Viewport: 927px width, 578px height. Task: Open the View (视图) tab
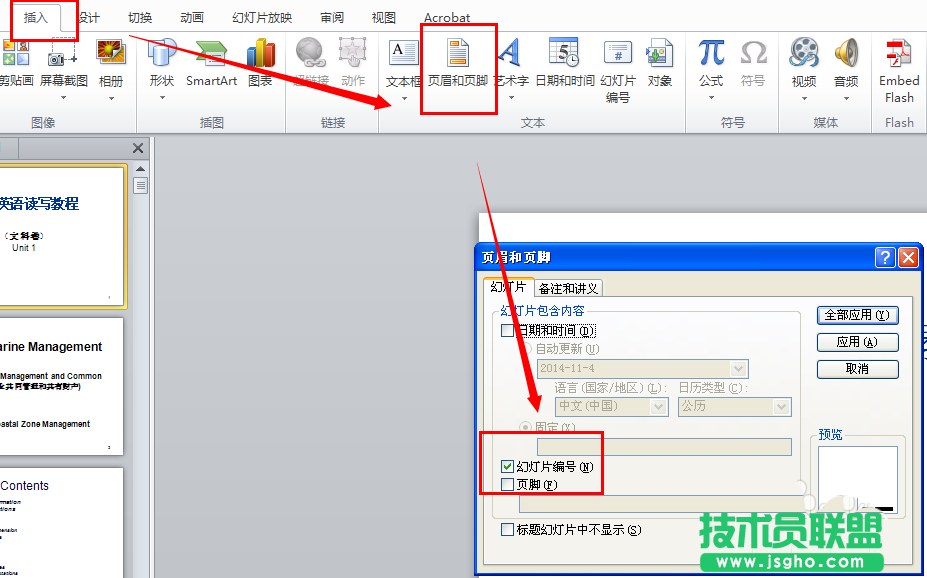(x=383, y=18)
